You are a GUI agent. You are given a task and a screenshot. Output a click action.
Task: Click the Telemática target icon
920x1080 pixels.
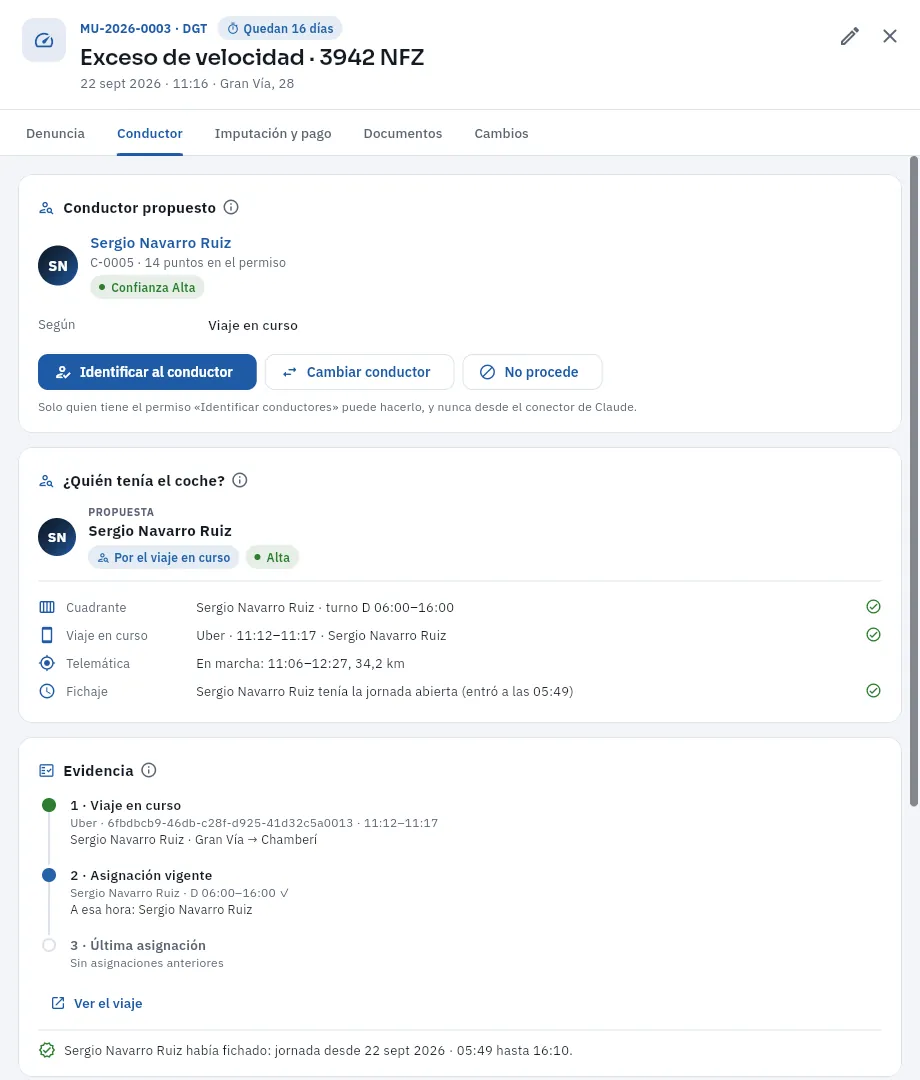click(x=47, y=663)
